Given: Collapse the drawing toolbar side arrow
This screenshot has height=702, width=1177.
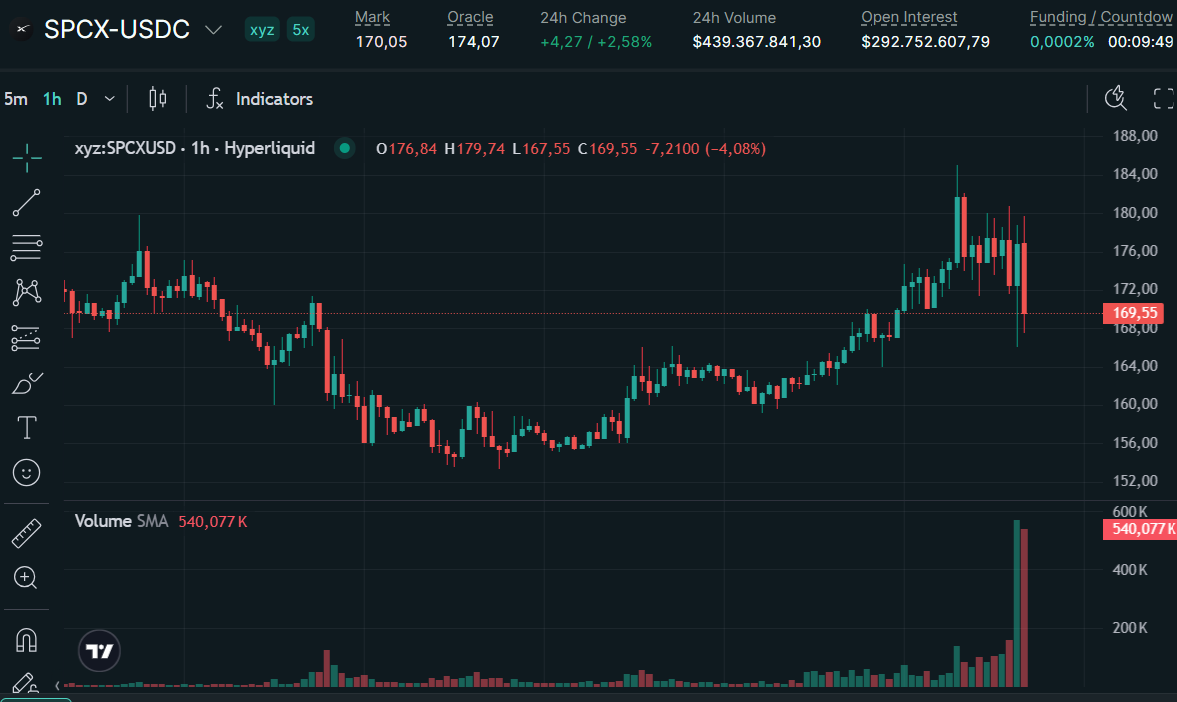Looking at the screenshot, I should coord(58,685).
